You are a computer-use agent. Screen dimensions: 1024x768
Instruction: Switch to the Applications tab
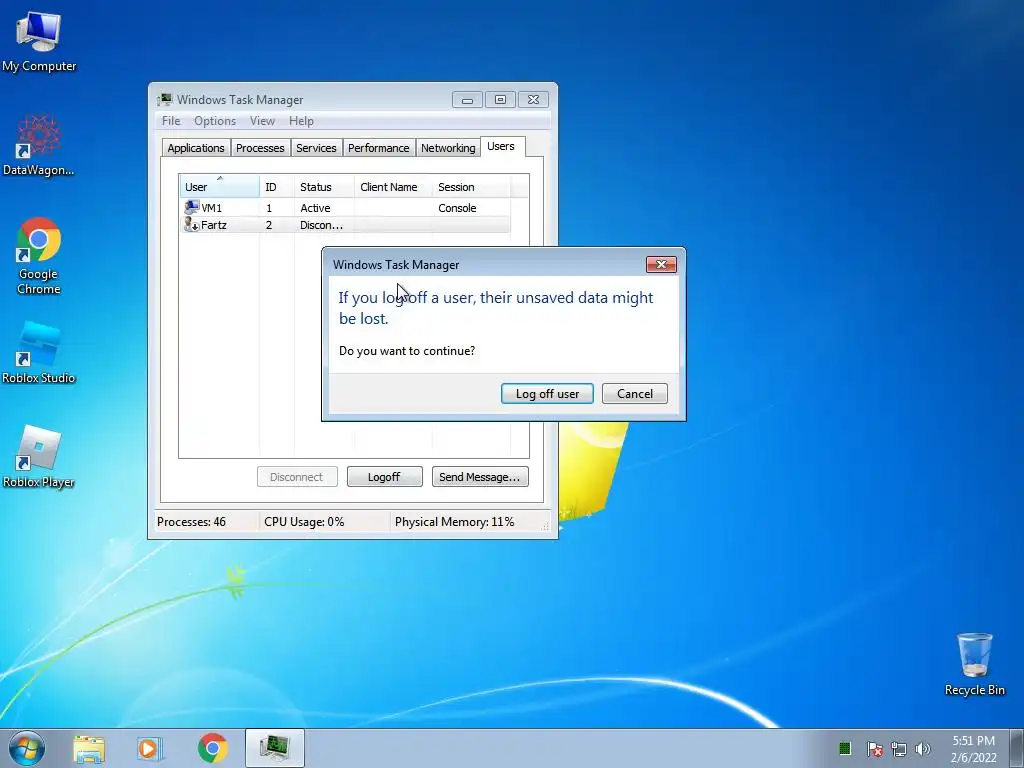point(196,148)
